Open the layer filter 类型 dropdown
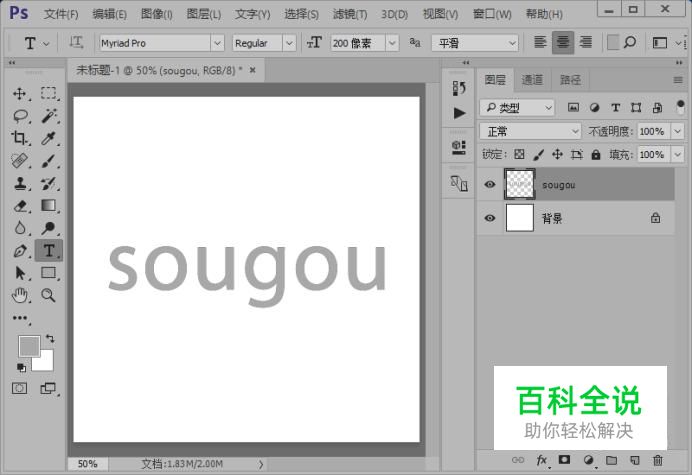 tap(517, 107)
